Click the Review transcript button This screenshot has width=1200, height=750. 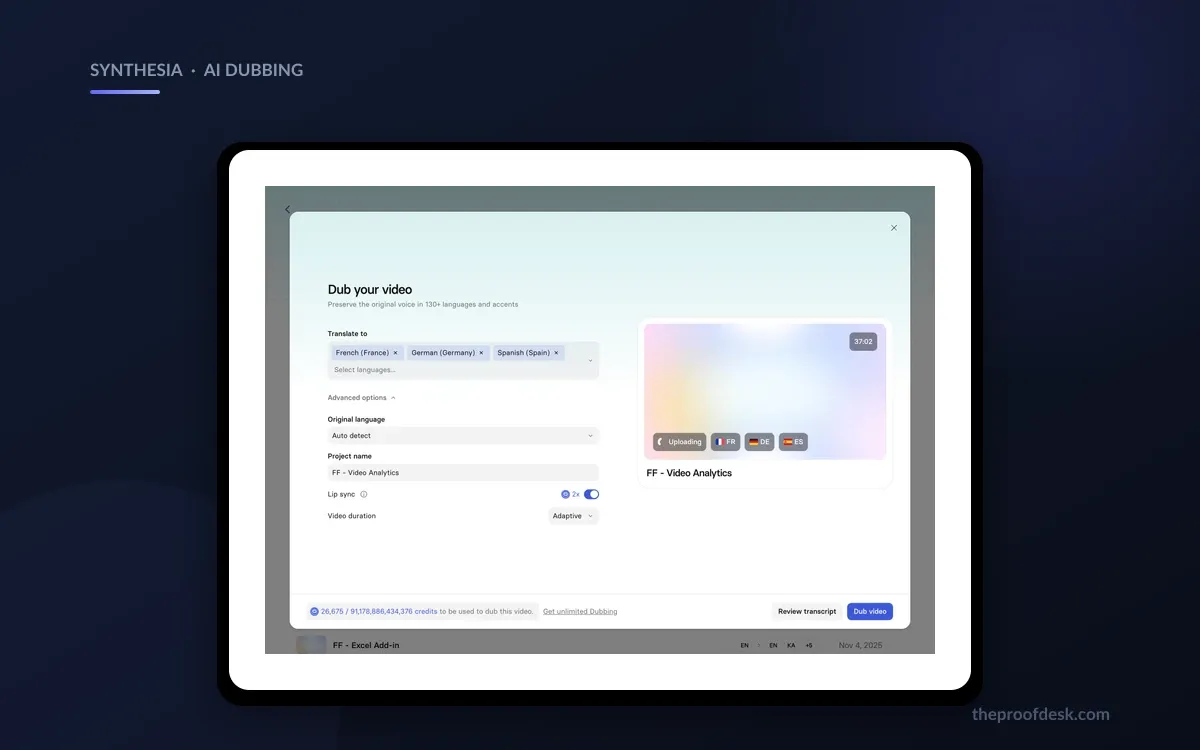coord(807,611)
